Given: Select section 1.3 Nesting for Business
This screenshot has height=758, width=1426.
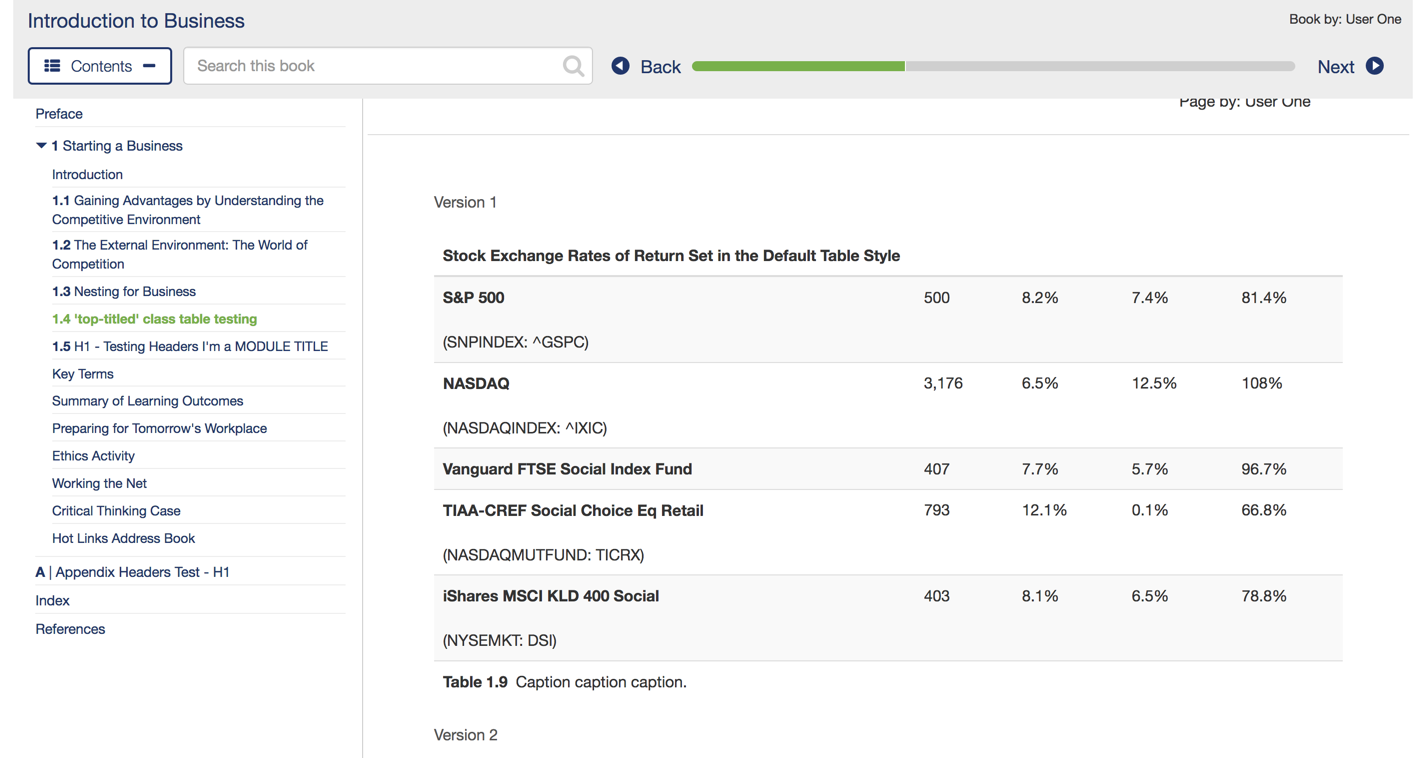Looking at the screenshot, I should click(124, 291).
